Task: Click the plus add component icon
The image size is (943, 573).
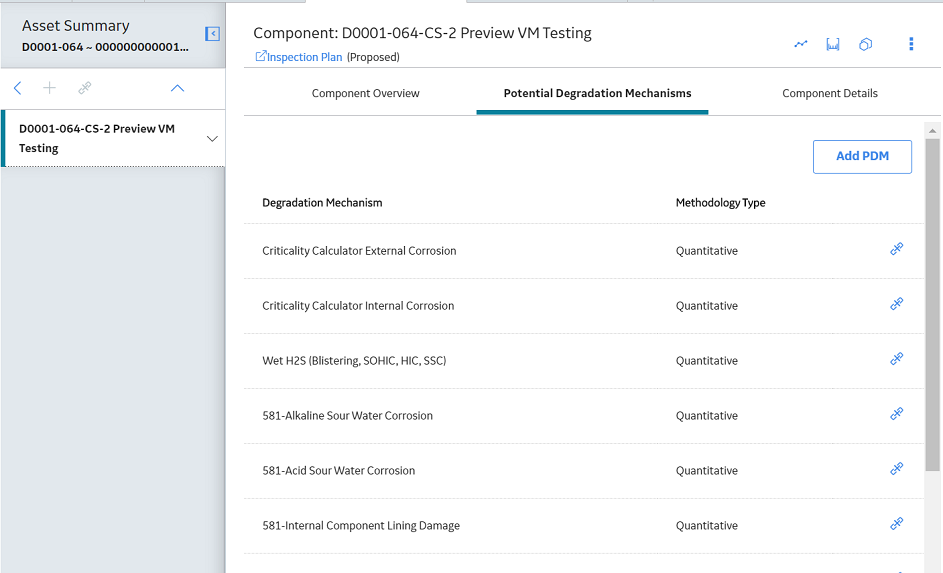Action: coord(49,88)
